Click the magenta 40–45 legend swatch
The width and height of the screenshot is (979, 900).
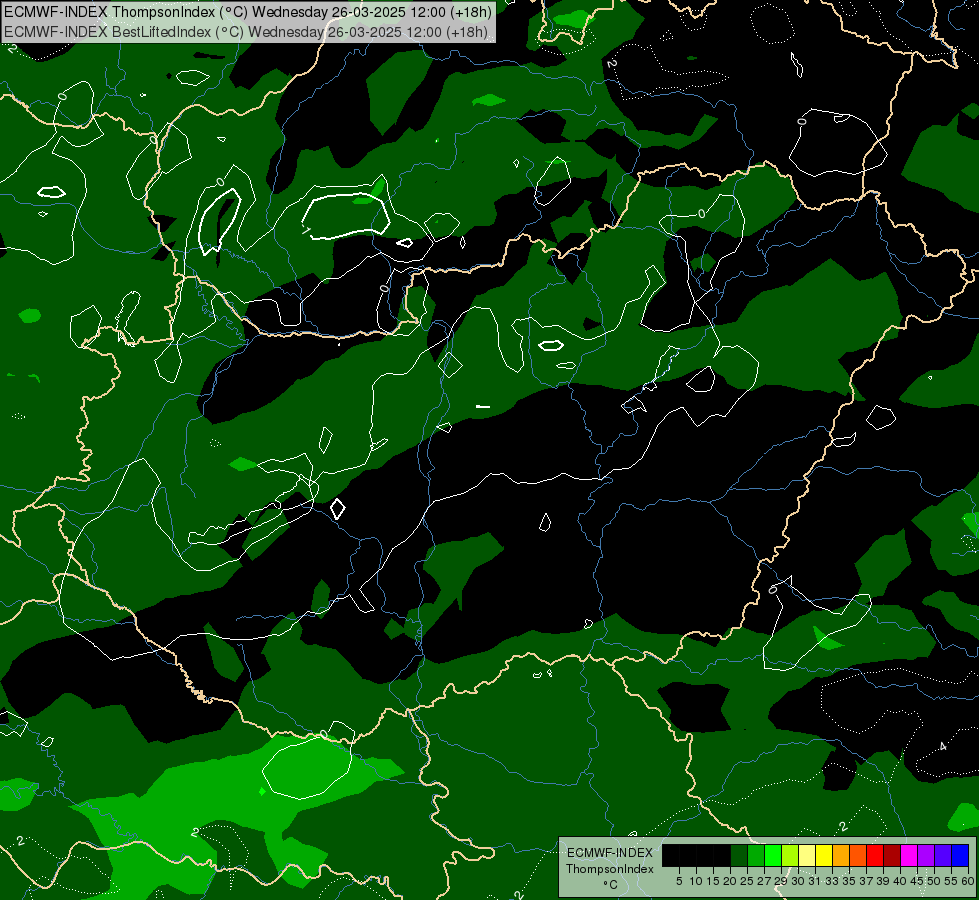909,855
